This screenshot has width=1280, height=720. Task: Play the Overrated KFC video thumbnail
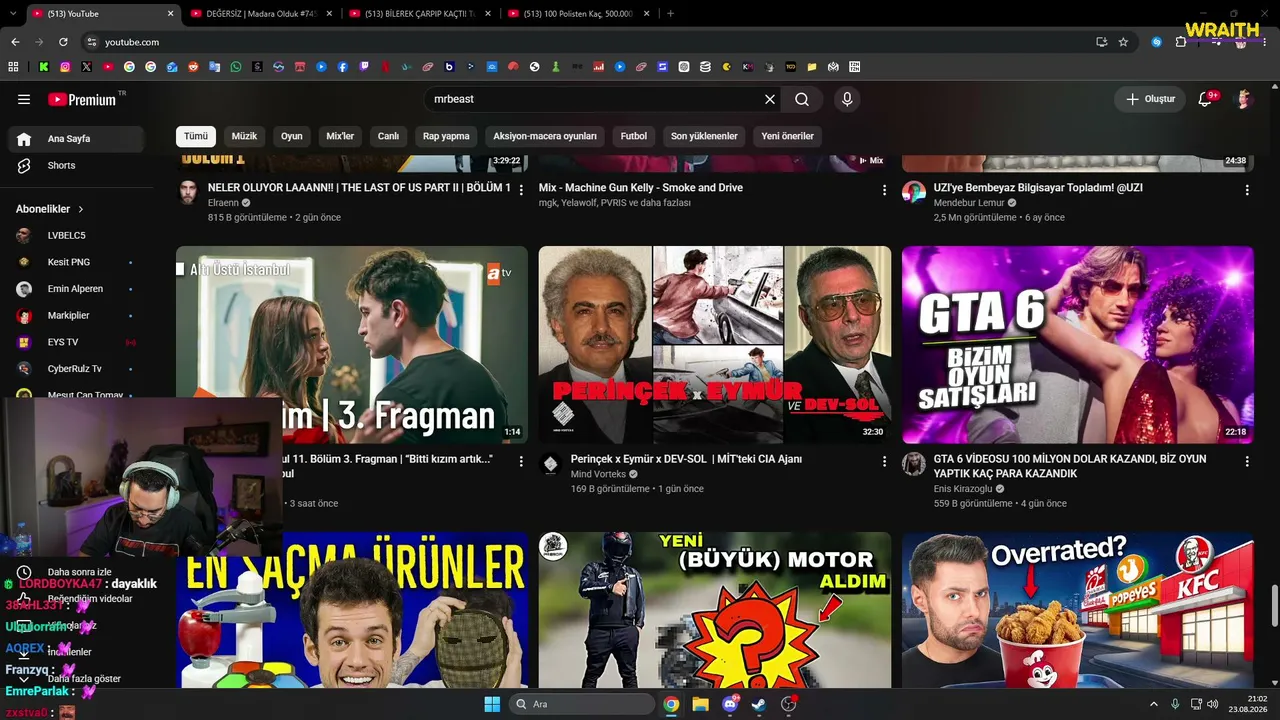[x=1078, y=610]
